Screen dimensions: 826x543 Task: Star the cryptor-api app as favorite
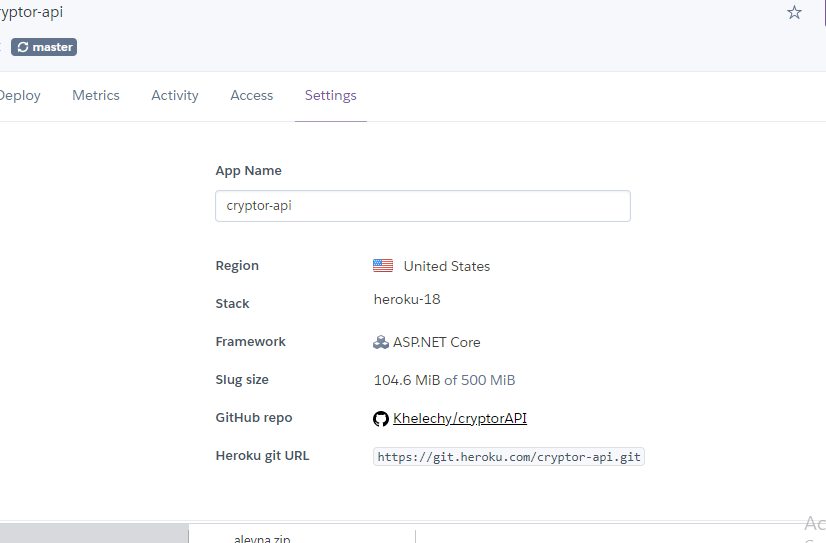click(x=794, y=13)
